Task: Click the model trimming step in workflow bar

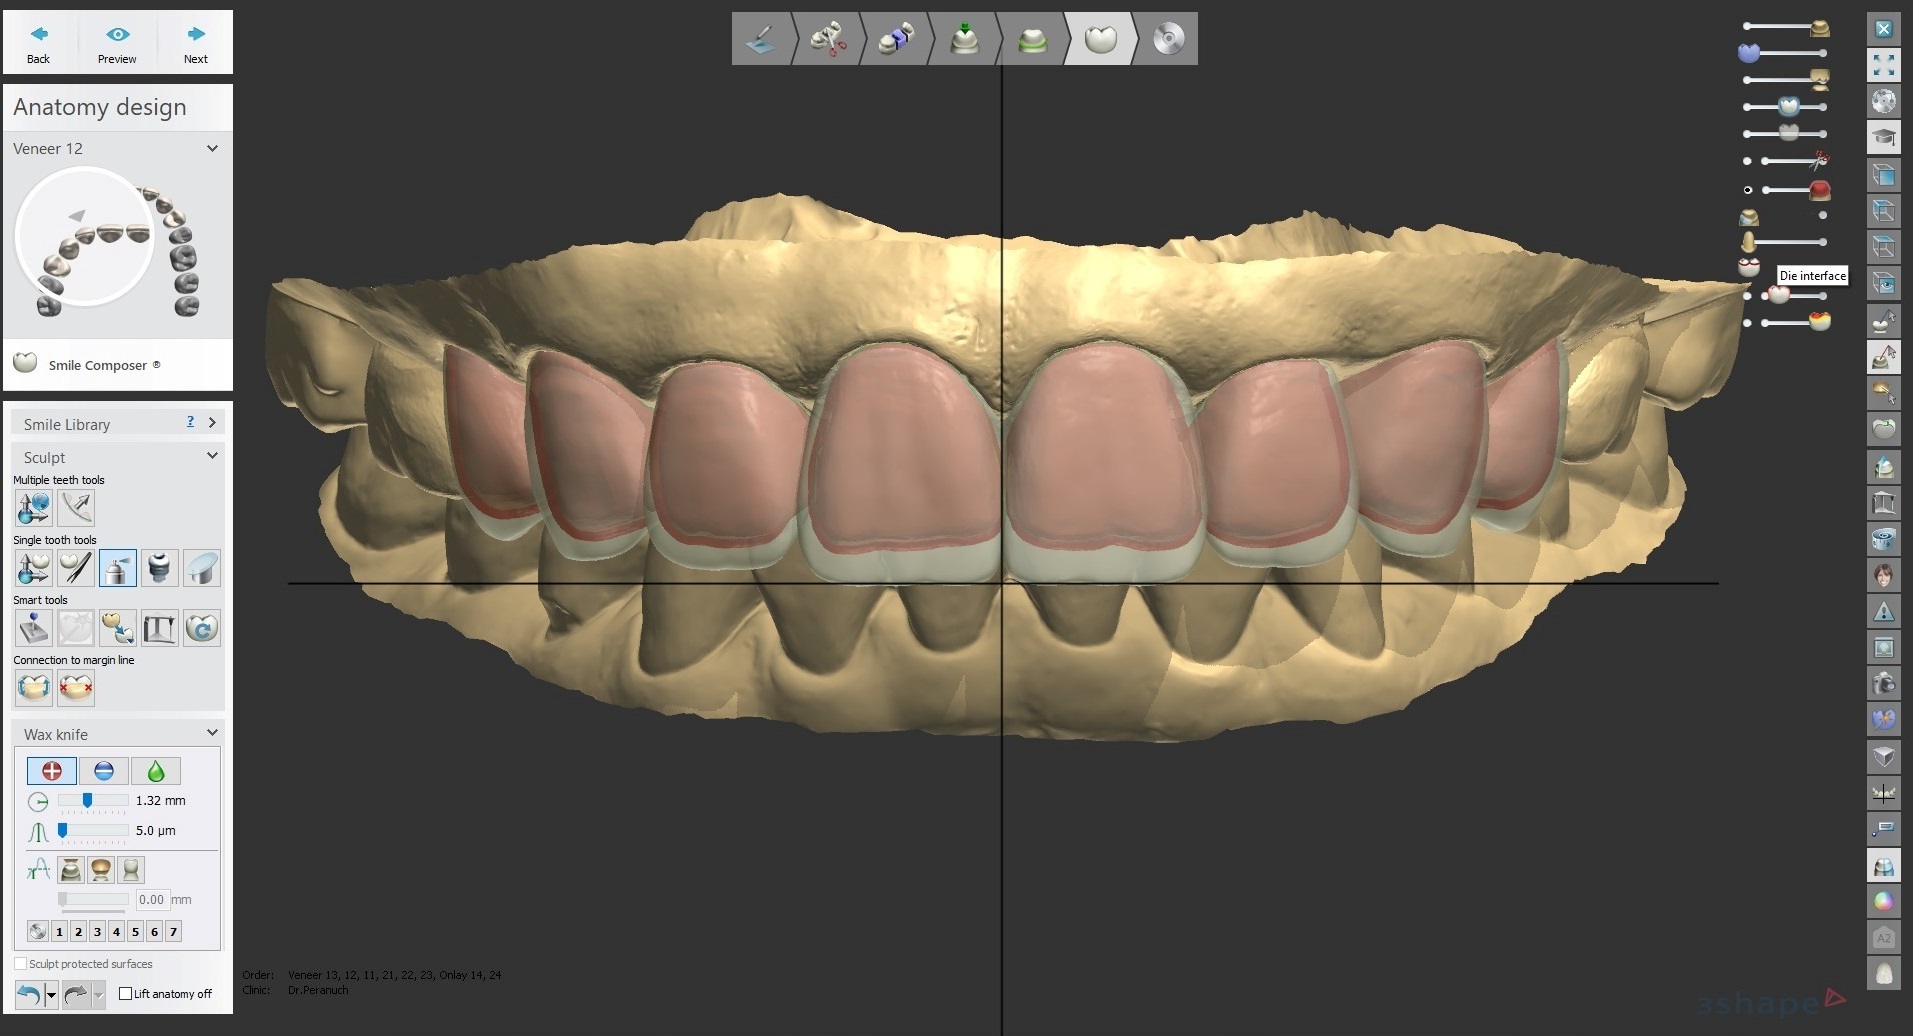Action: click(x=828, y=39)
